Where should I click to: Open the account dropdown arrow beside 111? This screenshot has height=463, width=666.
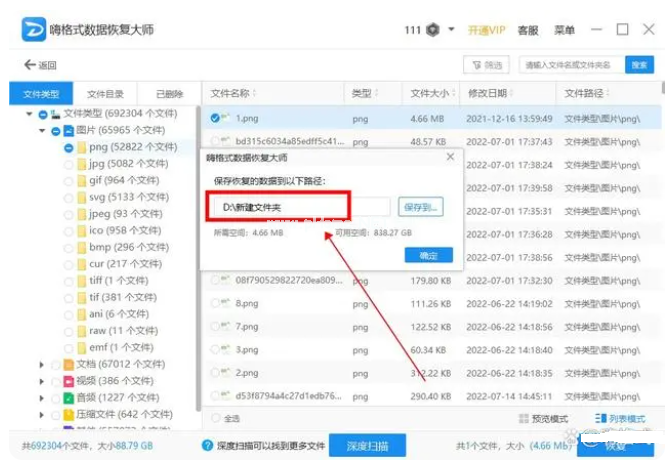point(452,29)
